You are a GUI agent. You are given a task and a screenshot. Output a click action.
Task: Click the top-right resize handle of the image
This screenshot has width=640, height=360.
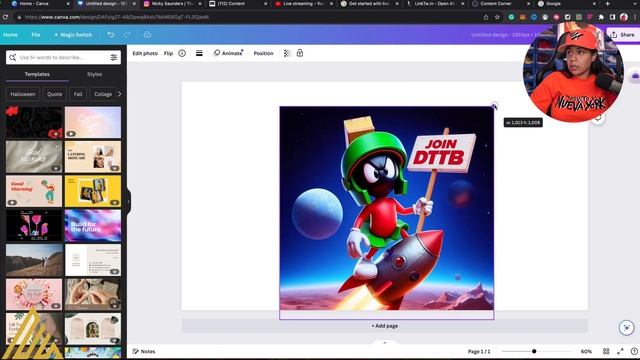[494, 107]
